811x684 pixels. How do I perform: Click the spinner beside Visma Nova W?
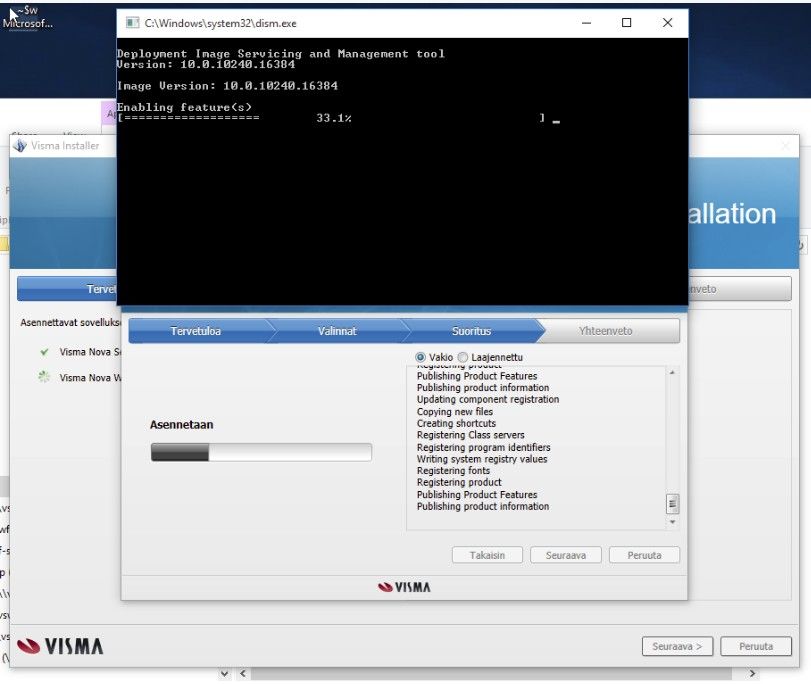(x=44, y=377)
